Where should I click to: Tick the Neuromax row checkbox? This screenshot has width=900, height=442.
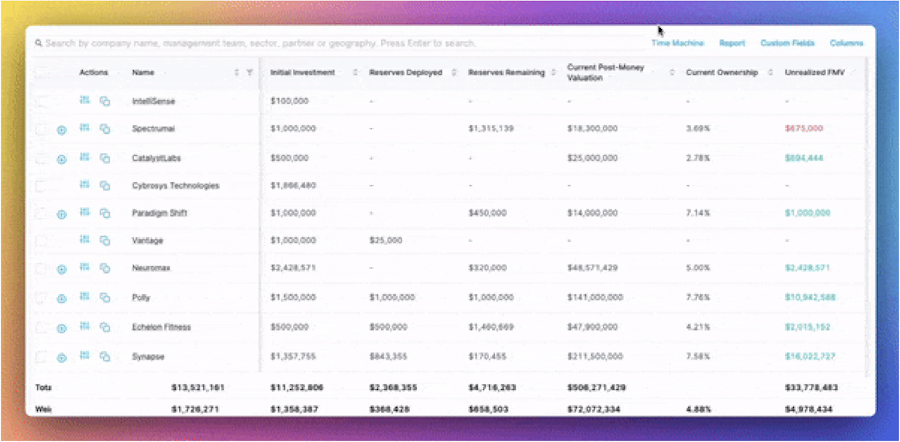41,268
